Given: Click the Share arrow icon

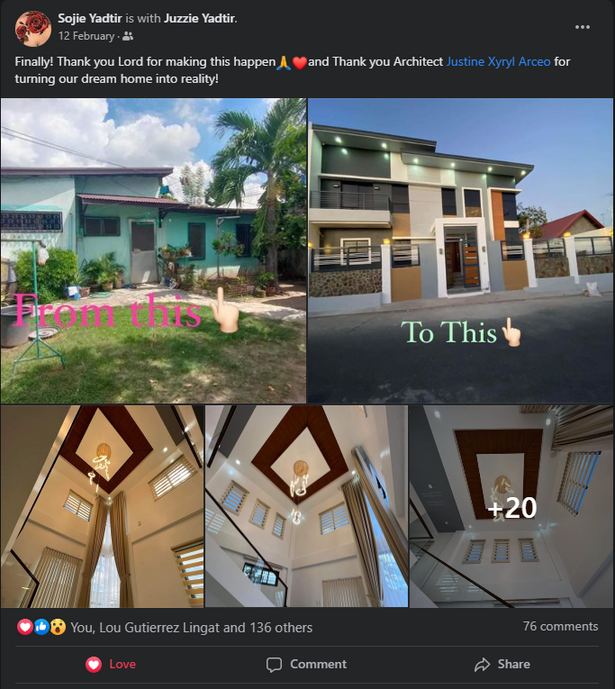Looking at the screenshot, I should (x=482, y=664).
